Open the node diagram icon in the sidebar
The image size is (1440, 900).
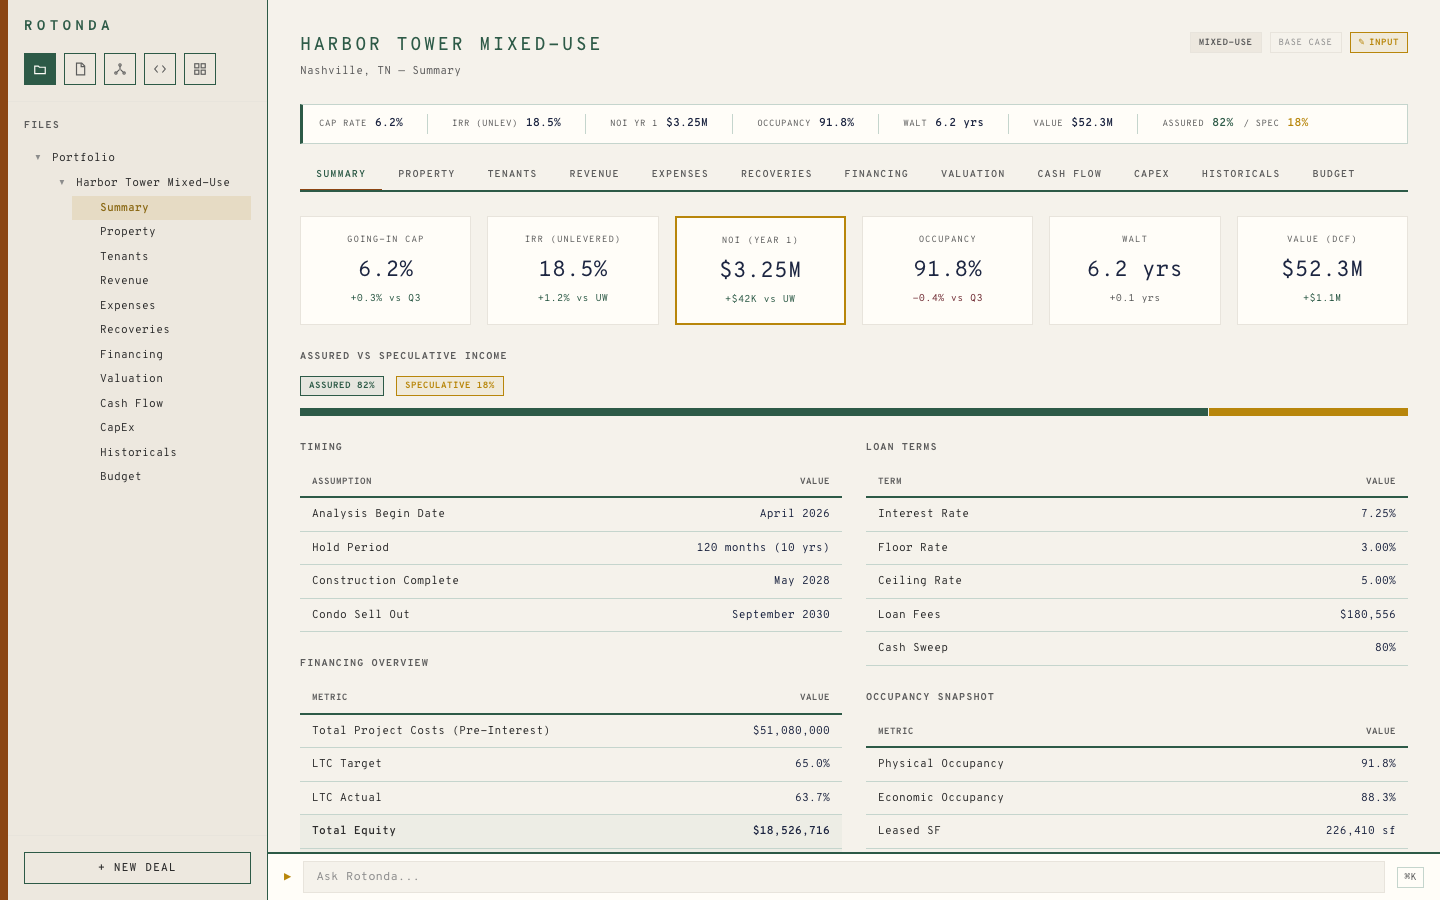[x=120, y=69]
